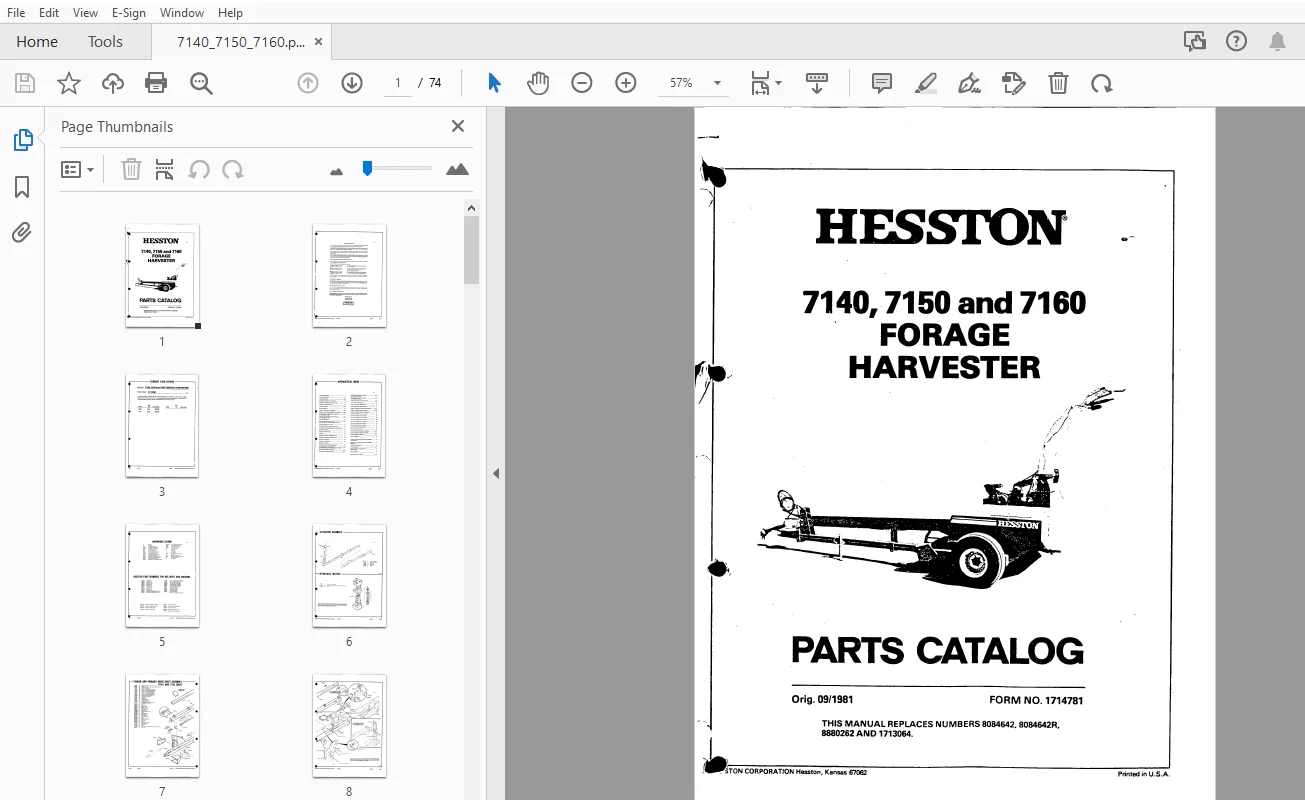Enlarge thumbnails with large mountain icon
The height and width of the screenshot is (800, 1305).
pos(457,170)
